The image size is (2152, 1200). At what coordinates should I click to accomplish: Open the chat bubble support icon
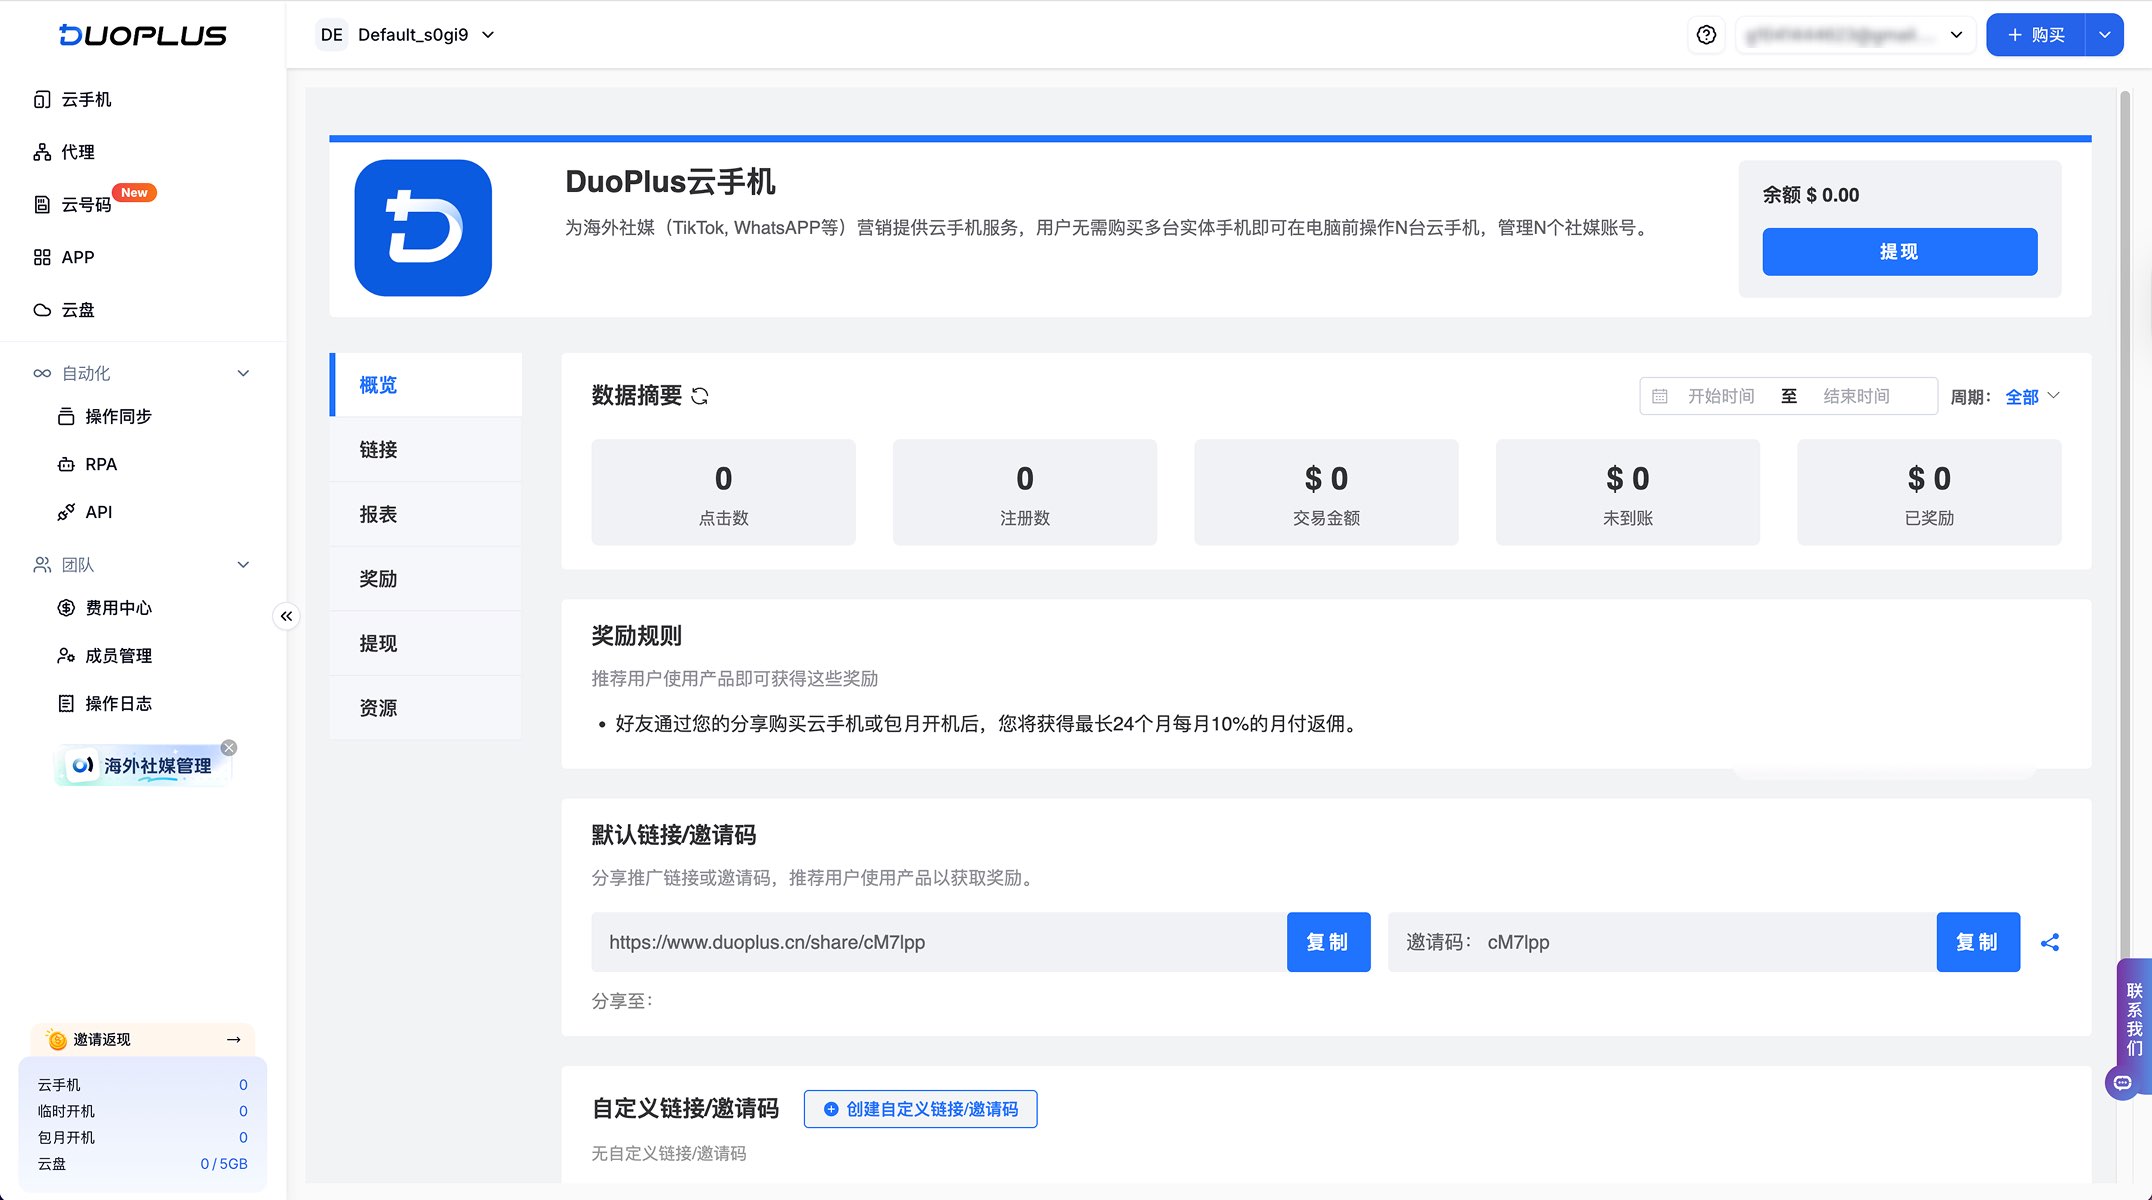(2123, 1083)
